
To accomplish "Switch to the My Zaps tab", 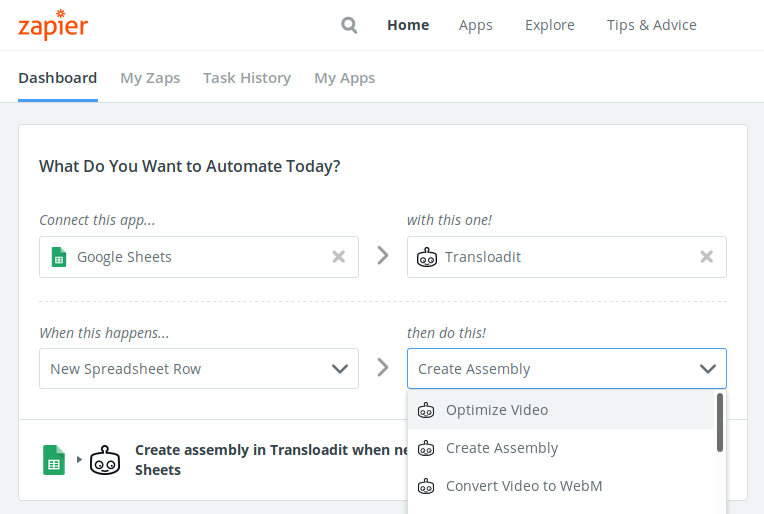I will pos(150,78).
